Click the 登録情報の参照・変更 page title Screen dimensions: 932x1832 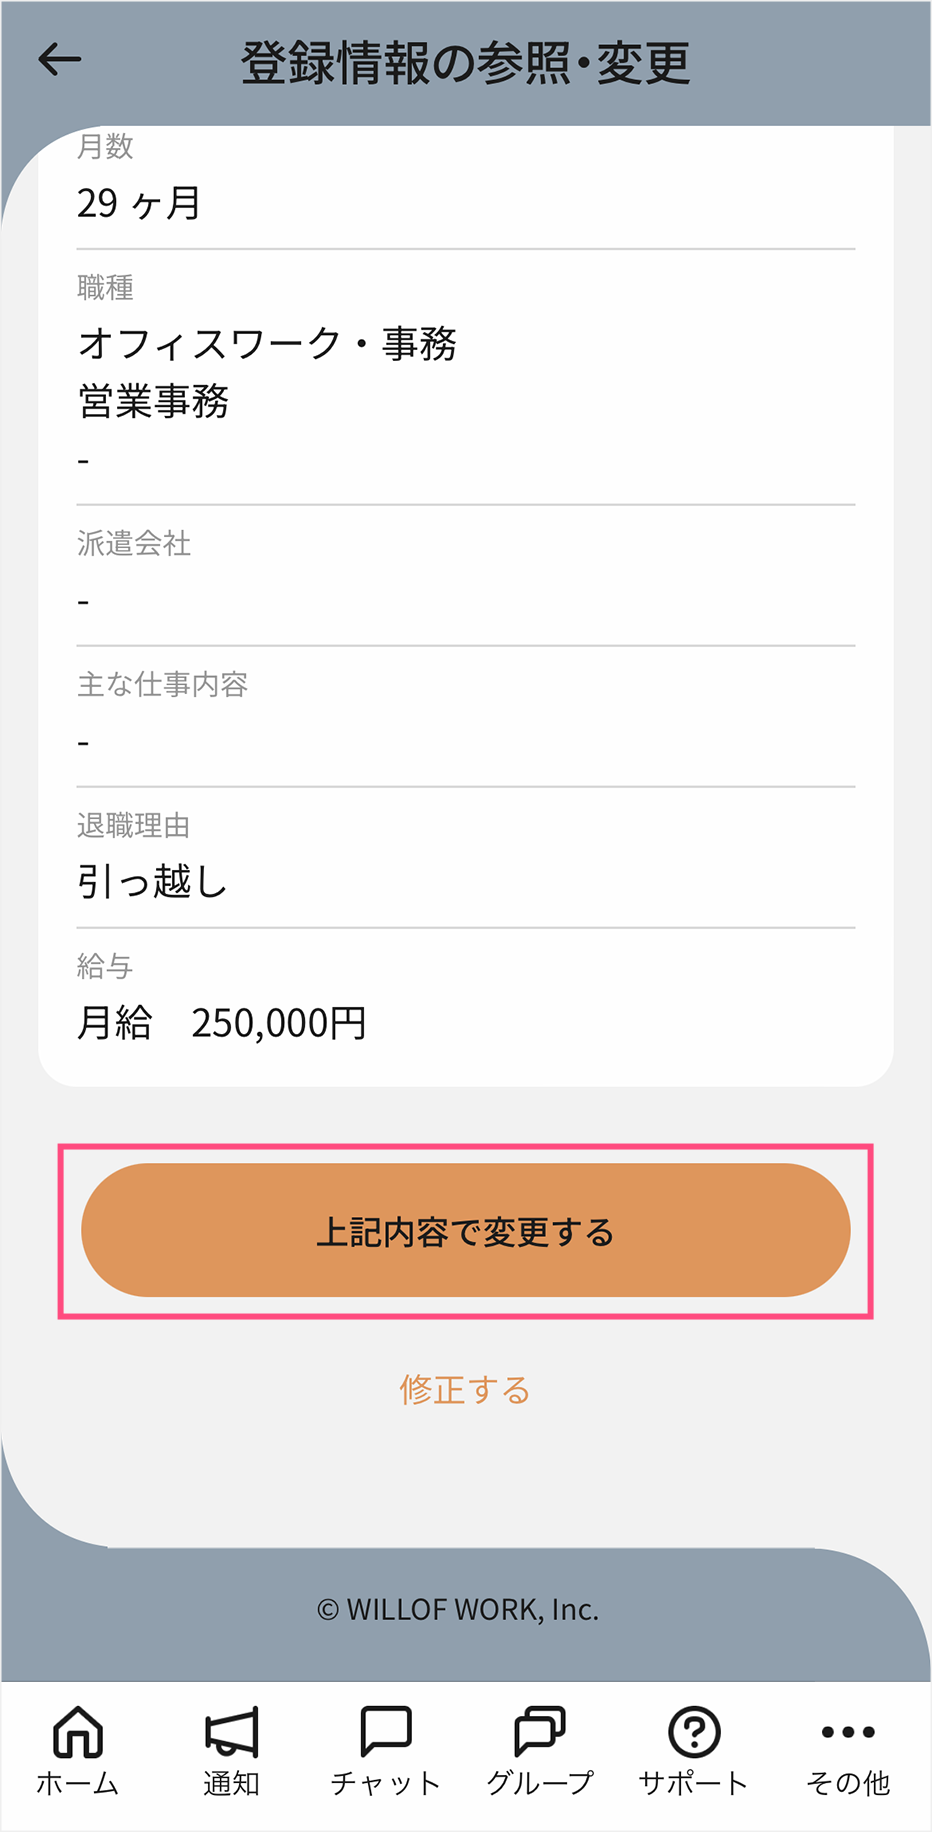(x=465, y=62)
